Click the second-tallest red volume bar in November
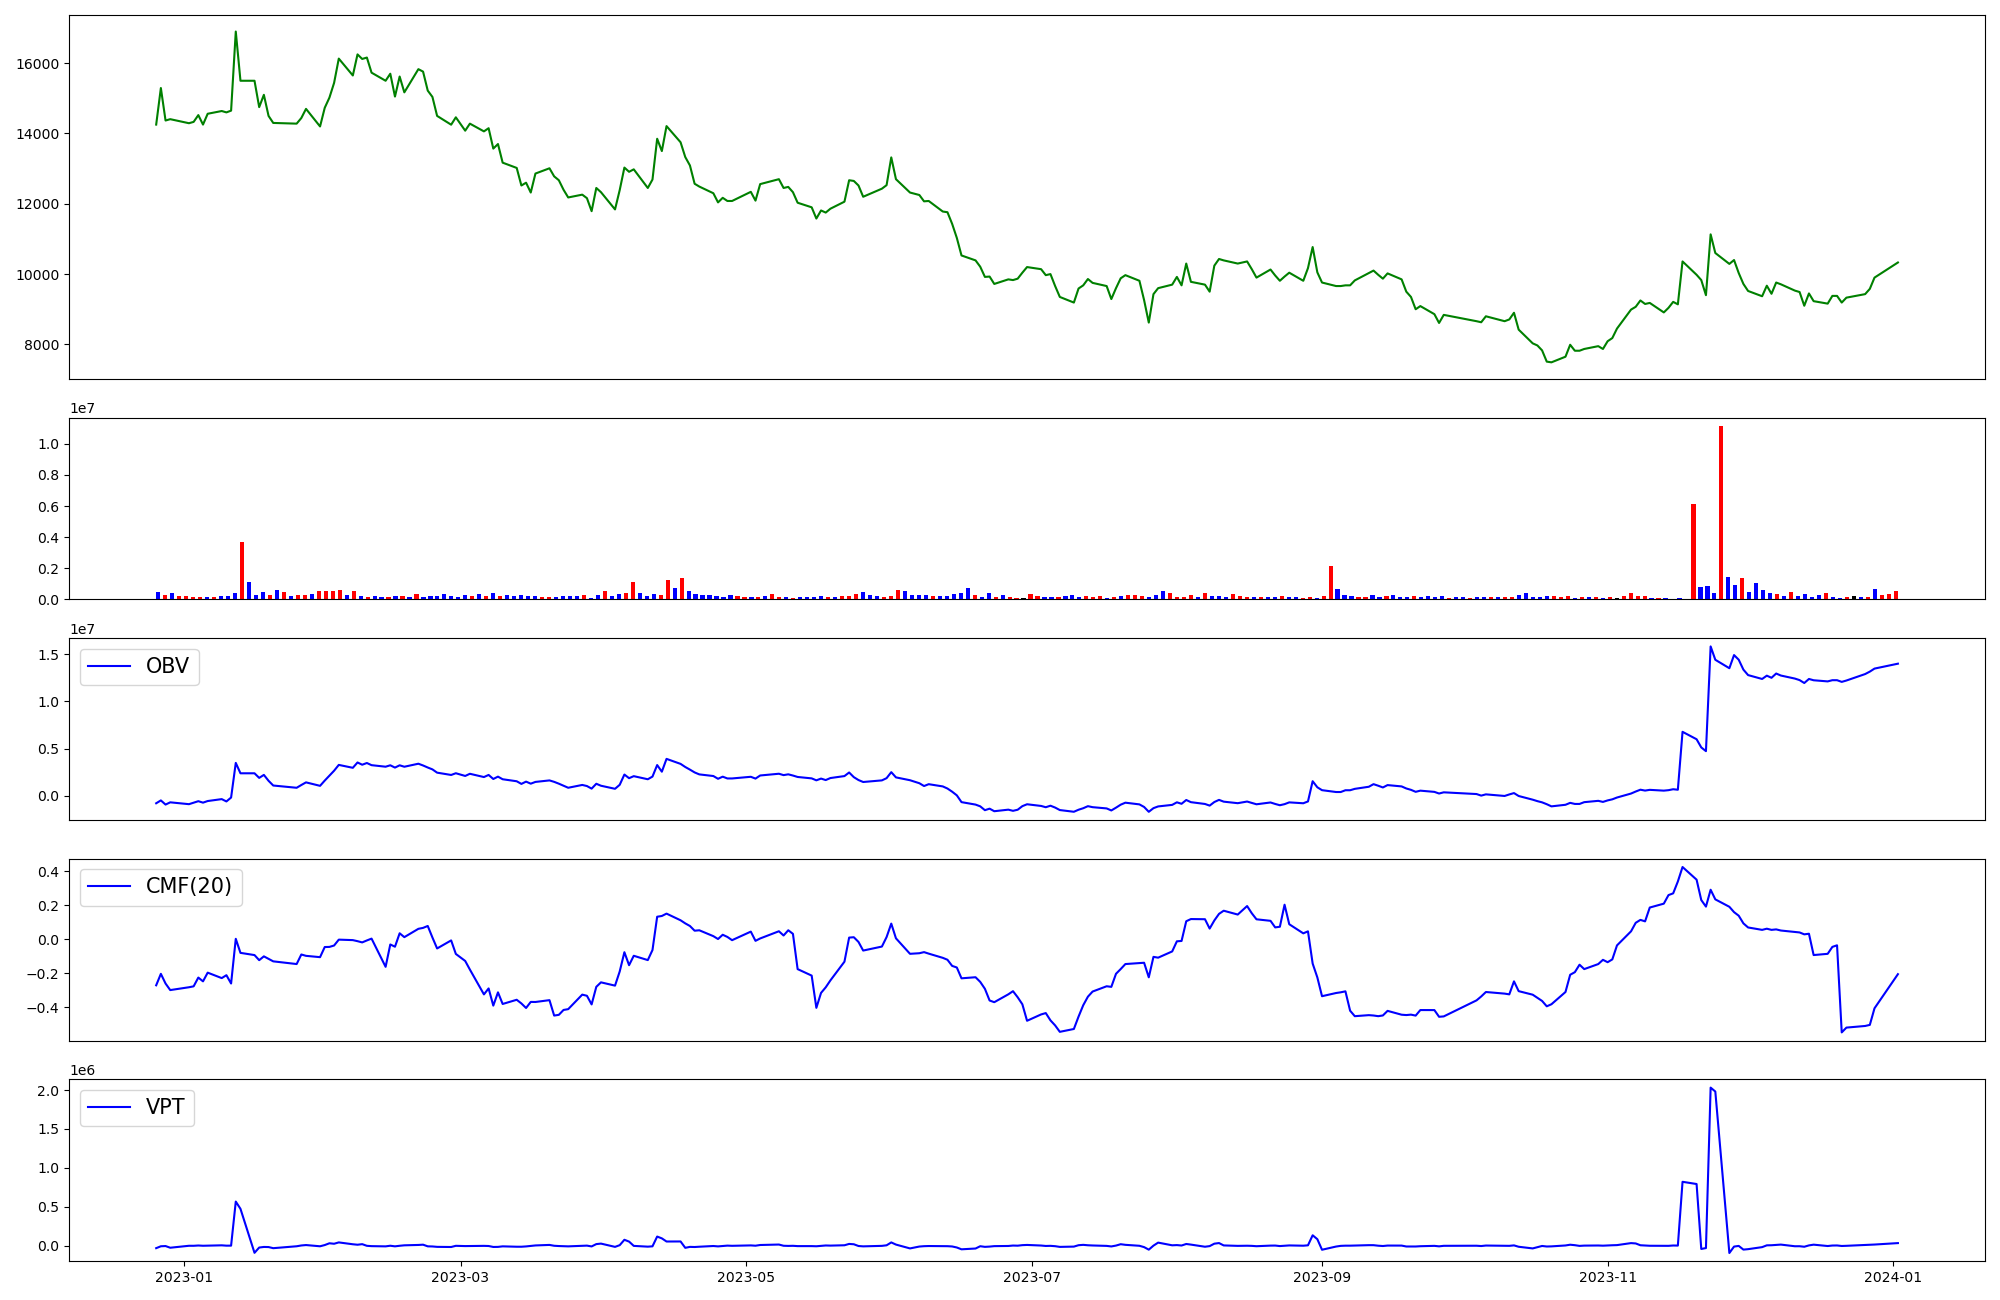 click(x=1693, y=552)
